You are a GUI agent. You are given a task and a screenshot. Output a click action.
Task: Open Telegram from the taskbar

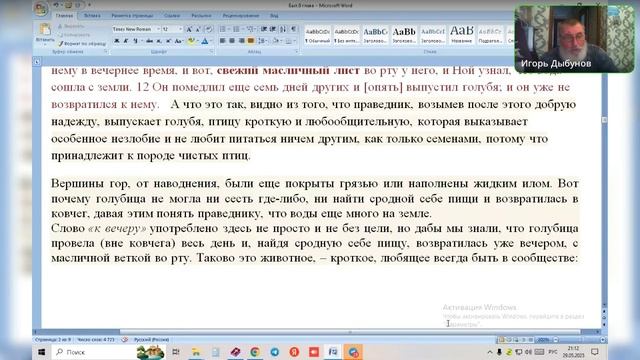(275, 352)
